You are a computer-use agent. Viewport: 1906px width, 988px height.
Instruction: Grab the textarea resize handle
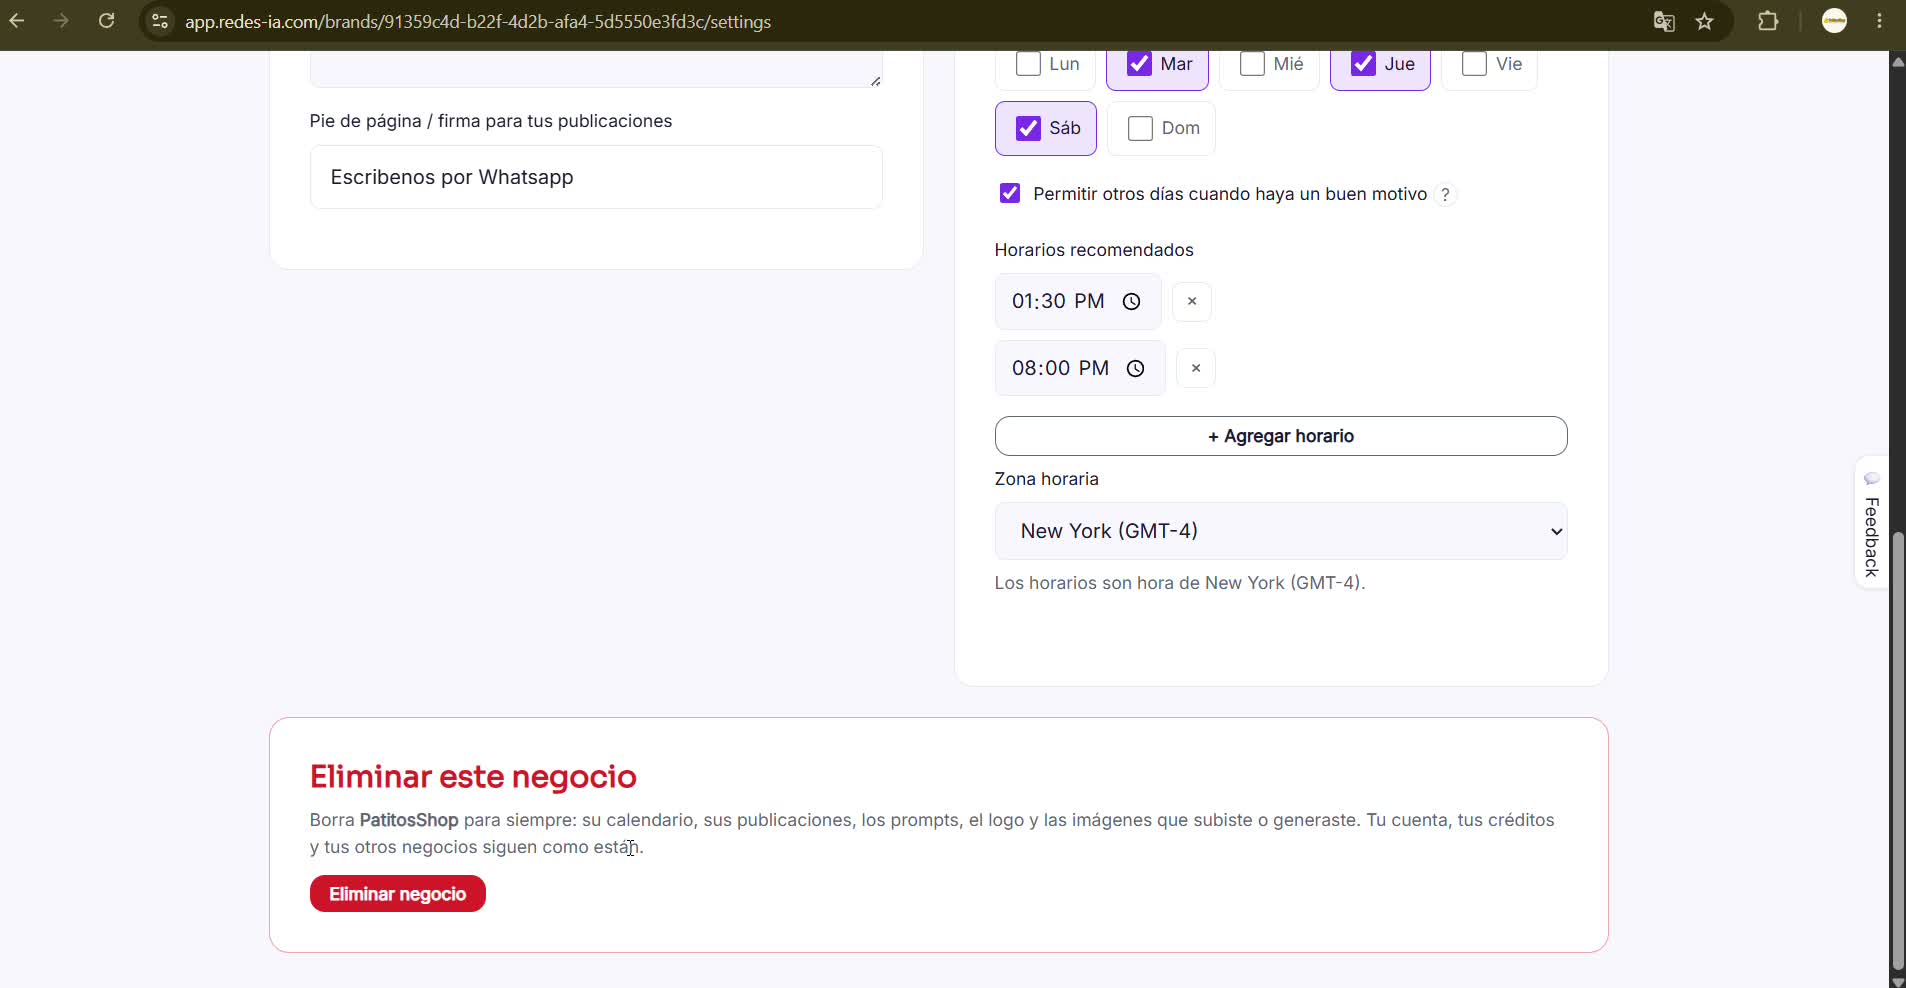pyautogui.click(x=875, y=81)
